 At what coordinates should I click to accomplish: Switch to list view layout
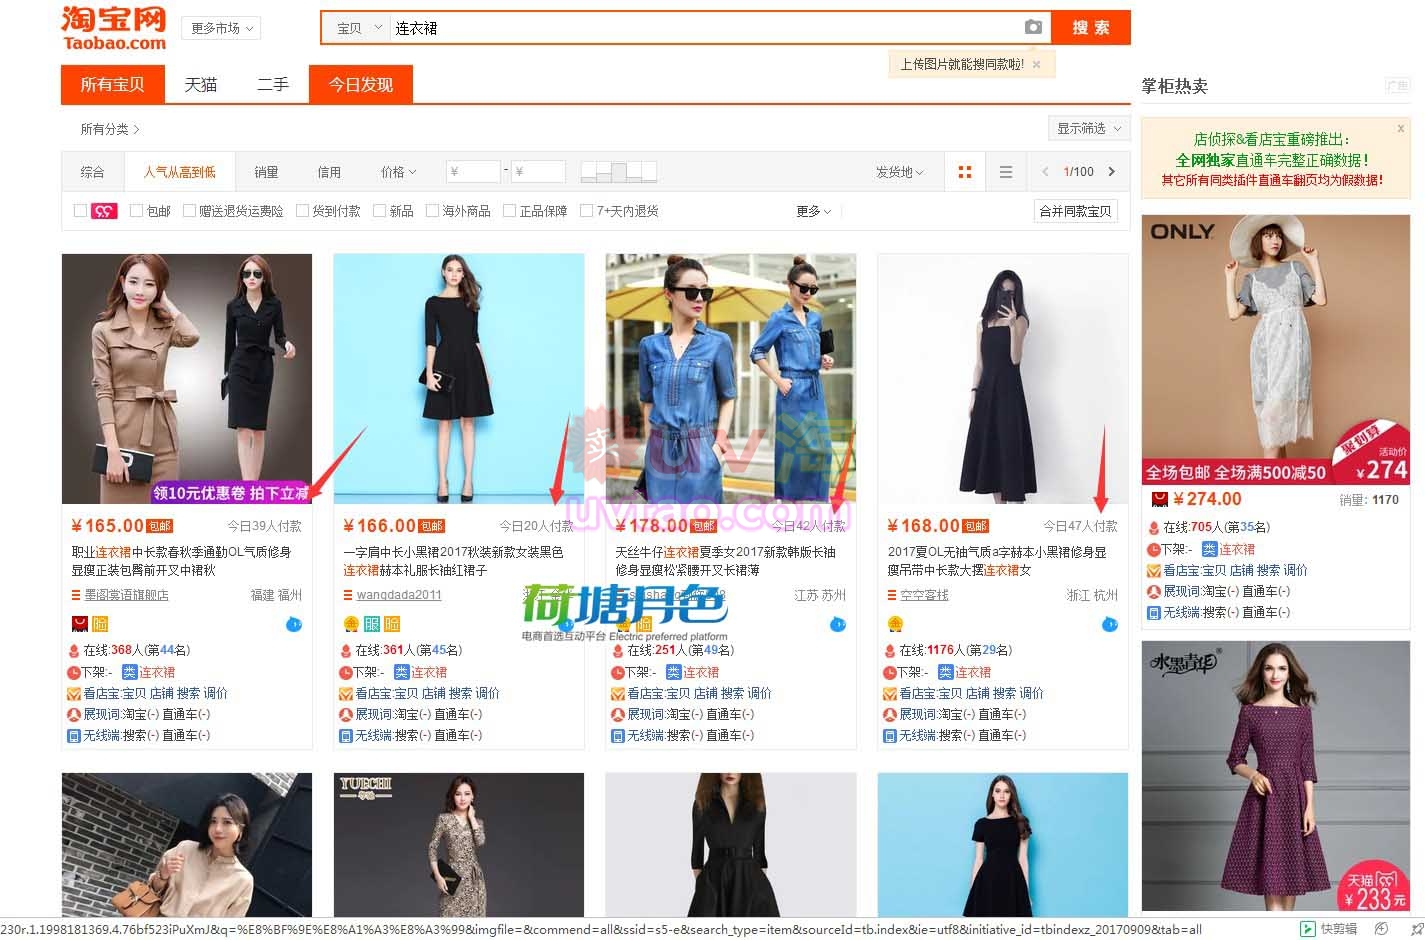[1006, 172]
